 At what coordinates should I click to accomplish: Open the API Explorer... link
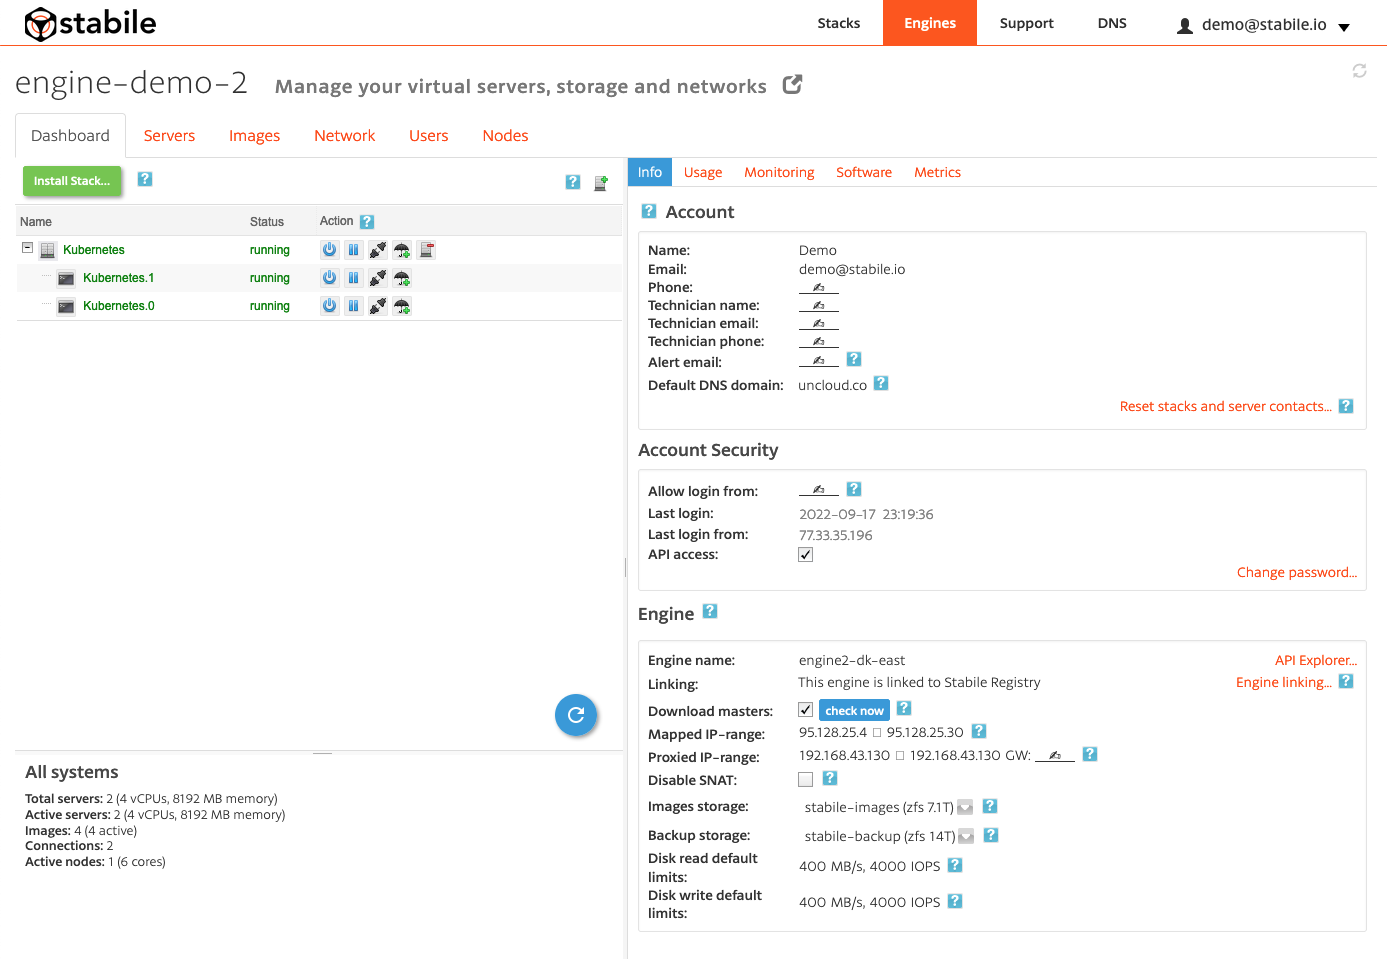pos(1316,660)
